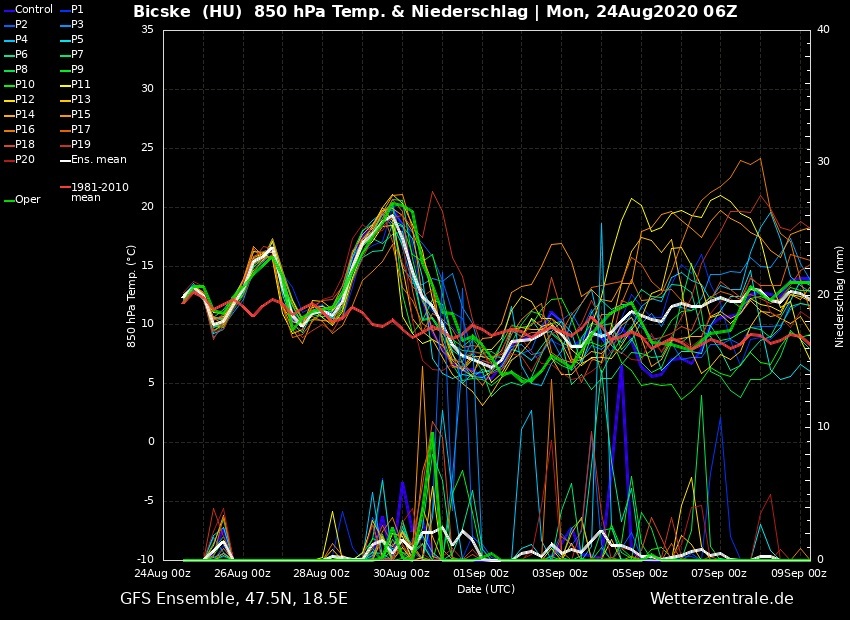This screenshot has width=850, height=620.
Task: Click the P16 legend label
Action: pyautogui.click(x=25, y=129)
